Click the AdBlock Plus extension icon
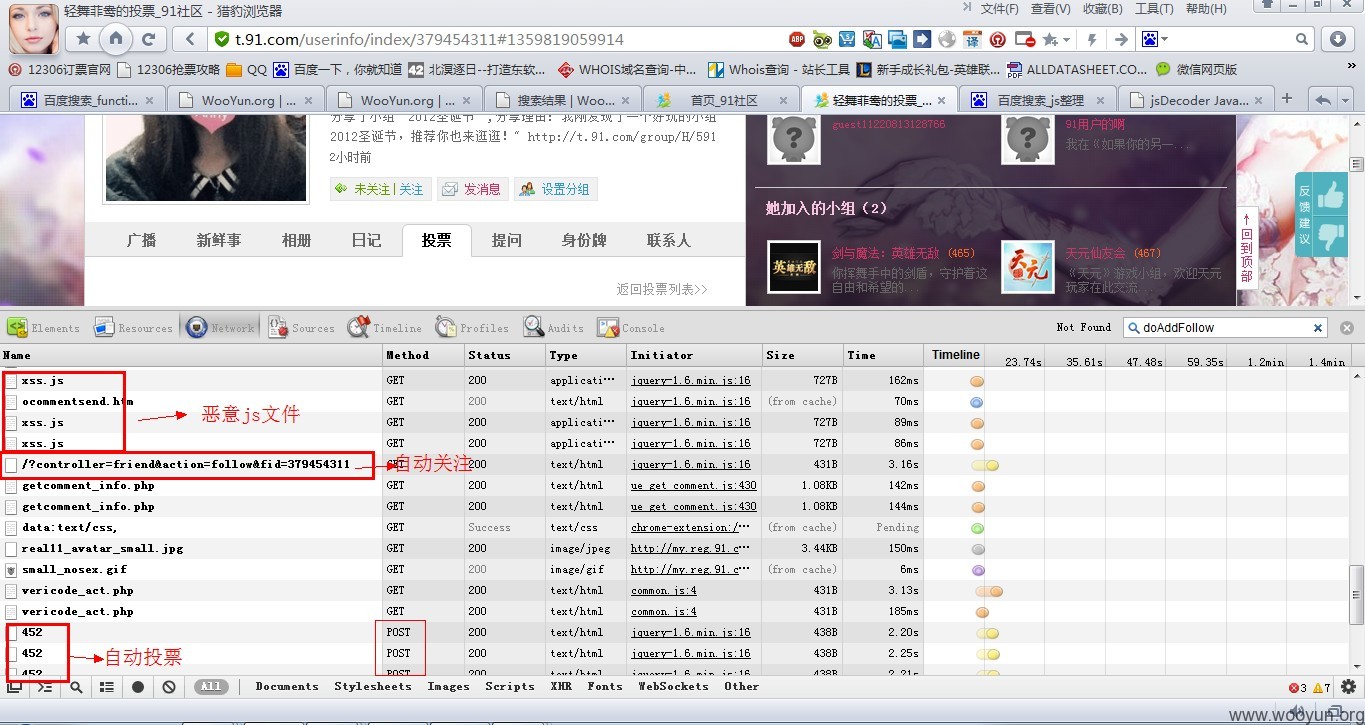1365x725 pixels. [797, 40]
